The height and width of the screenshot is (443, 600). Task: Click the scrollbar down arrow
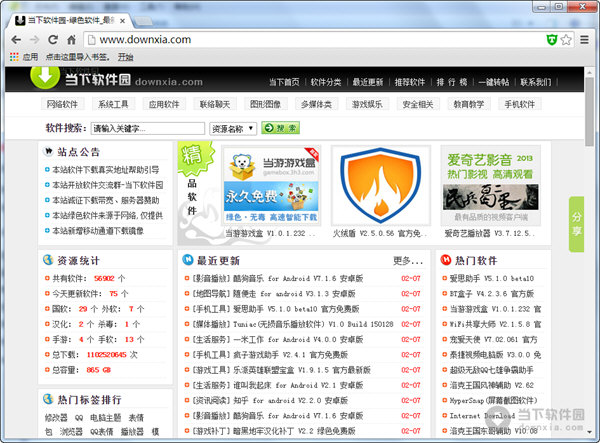coord(589,432)
